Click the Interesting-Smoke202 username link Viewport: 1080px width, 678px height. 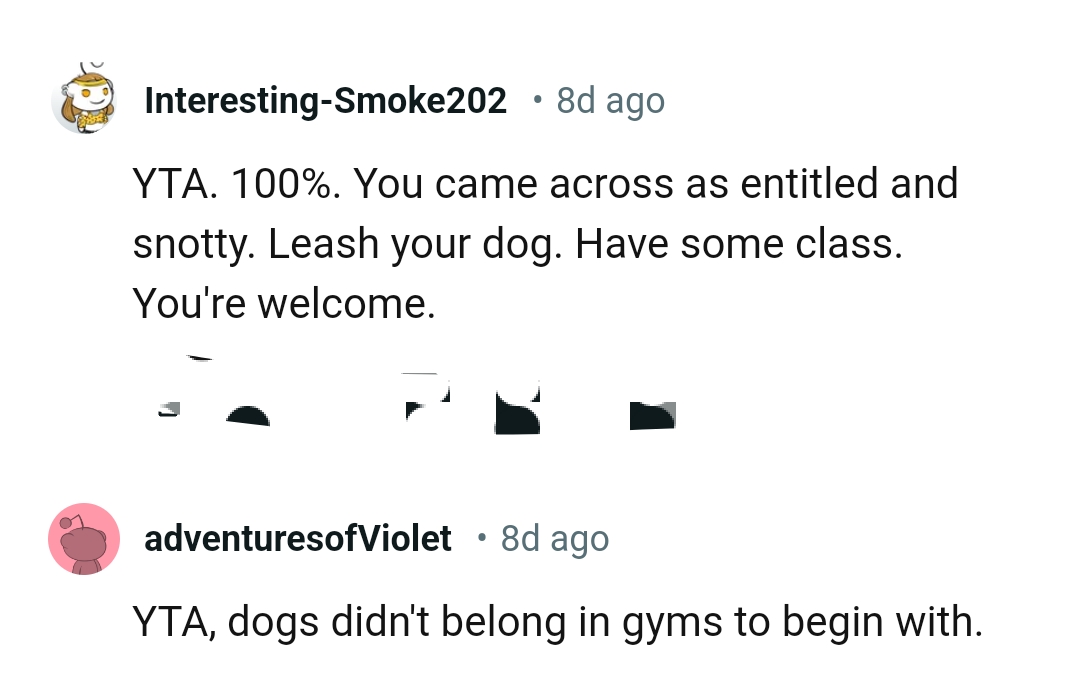point(325,99)
